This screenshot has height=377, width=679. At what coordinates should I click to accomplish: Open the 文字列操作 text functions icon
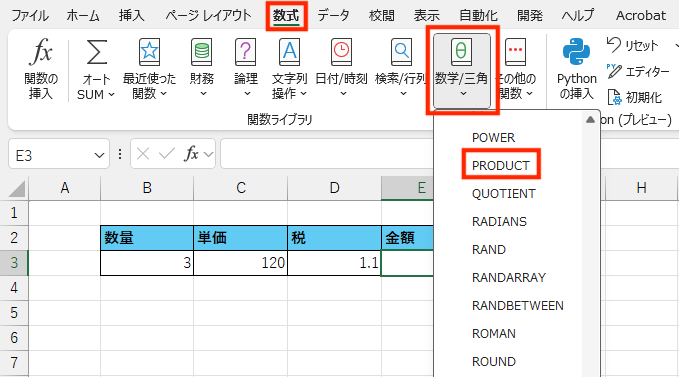click(x=290, y=52)
